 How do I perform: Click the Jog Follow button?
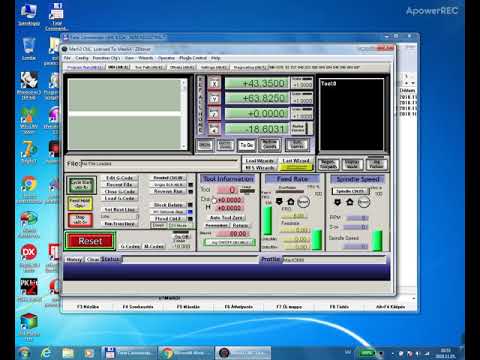coord(376,164)
